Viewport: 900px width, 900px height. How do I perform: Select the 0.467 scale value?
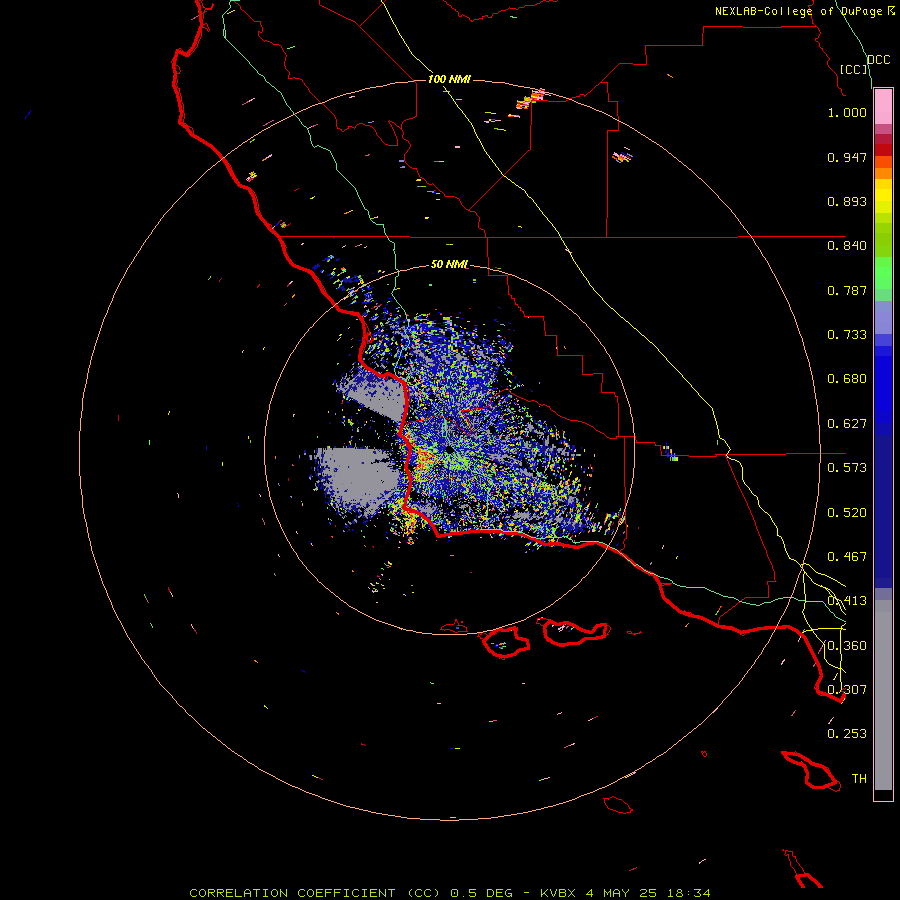(847, 557)
